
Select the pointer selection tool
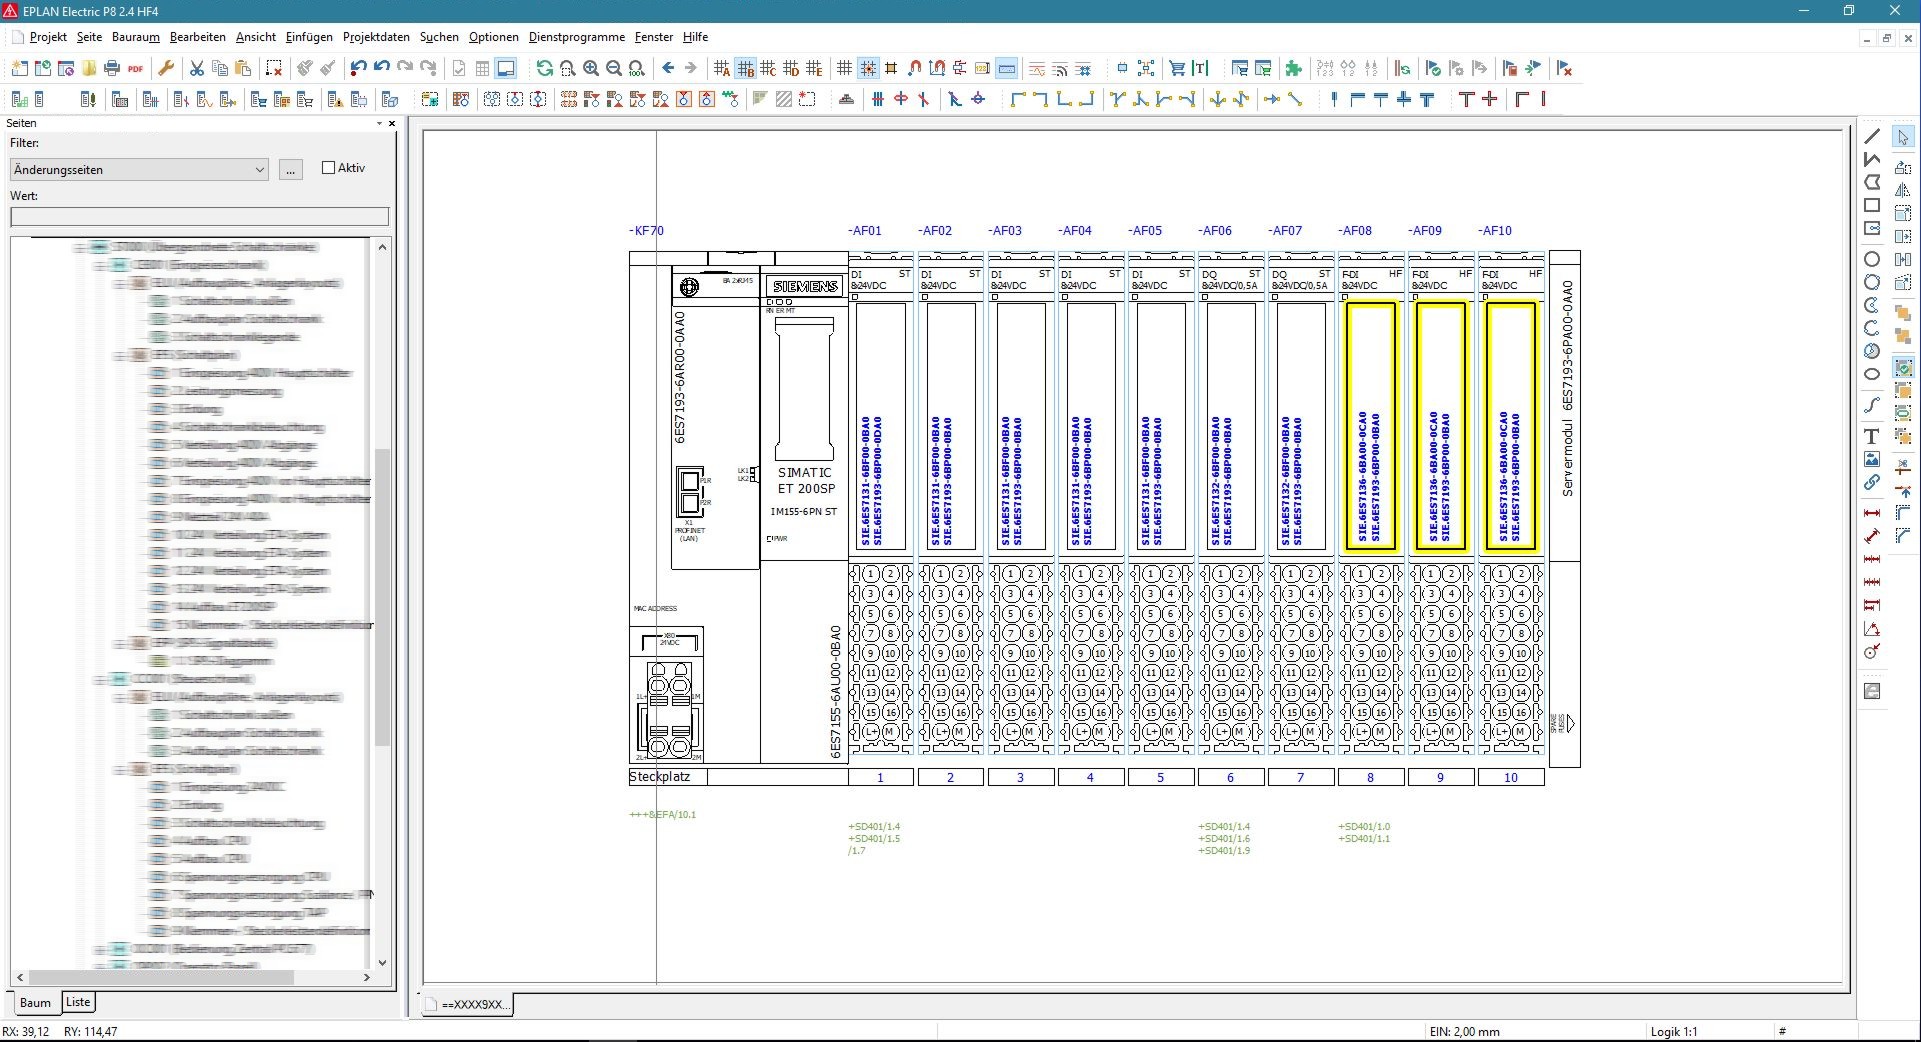(x=1903, y=137)
